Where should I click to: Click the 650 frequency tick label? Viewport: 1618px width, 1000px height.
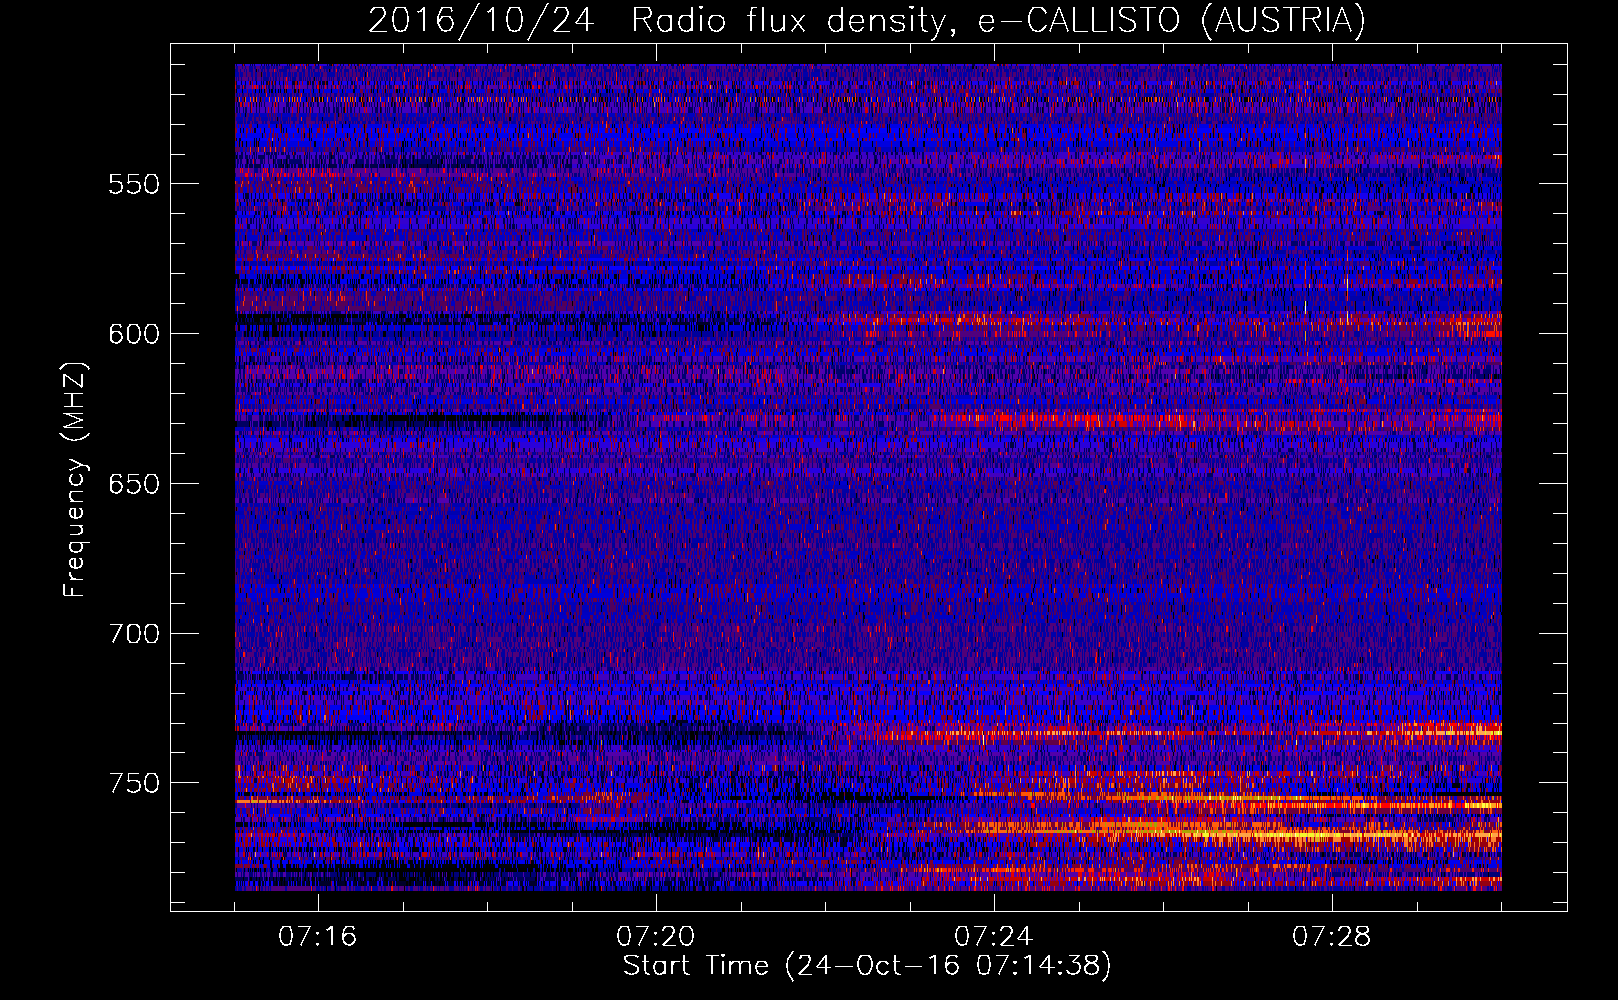point(134,484)
